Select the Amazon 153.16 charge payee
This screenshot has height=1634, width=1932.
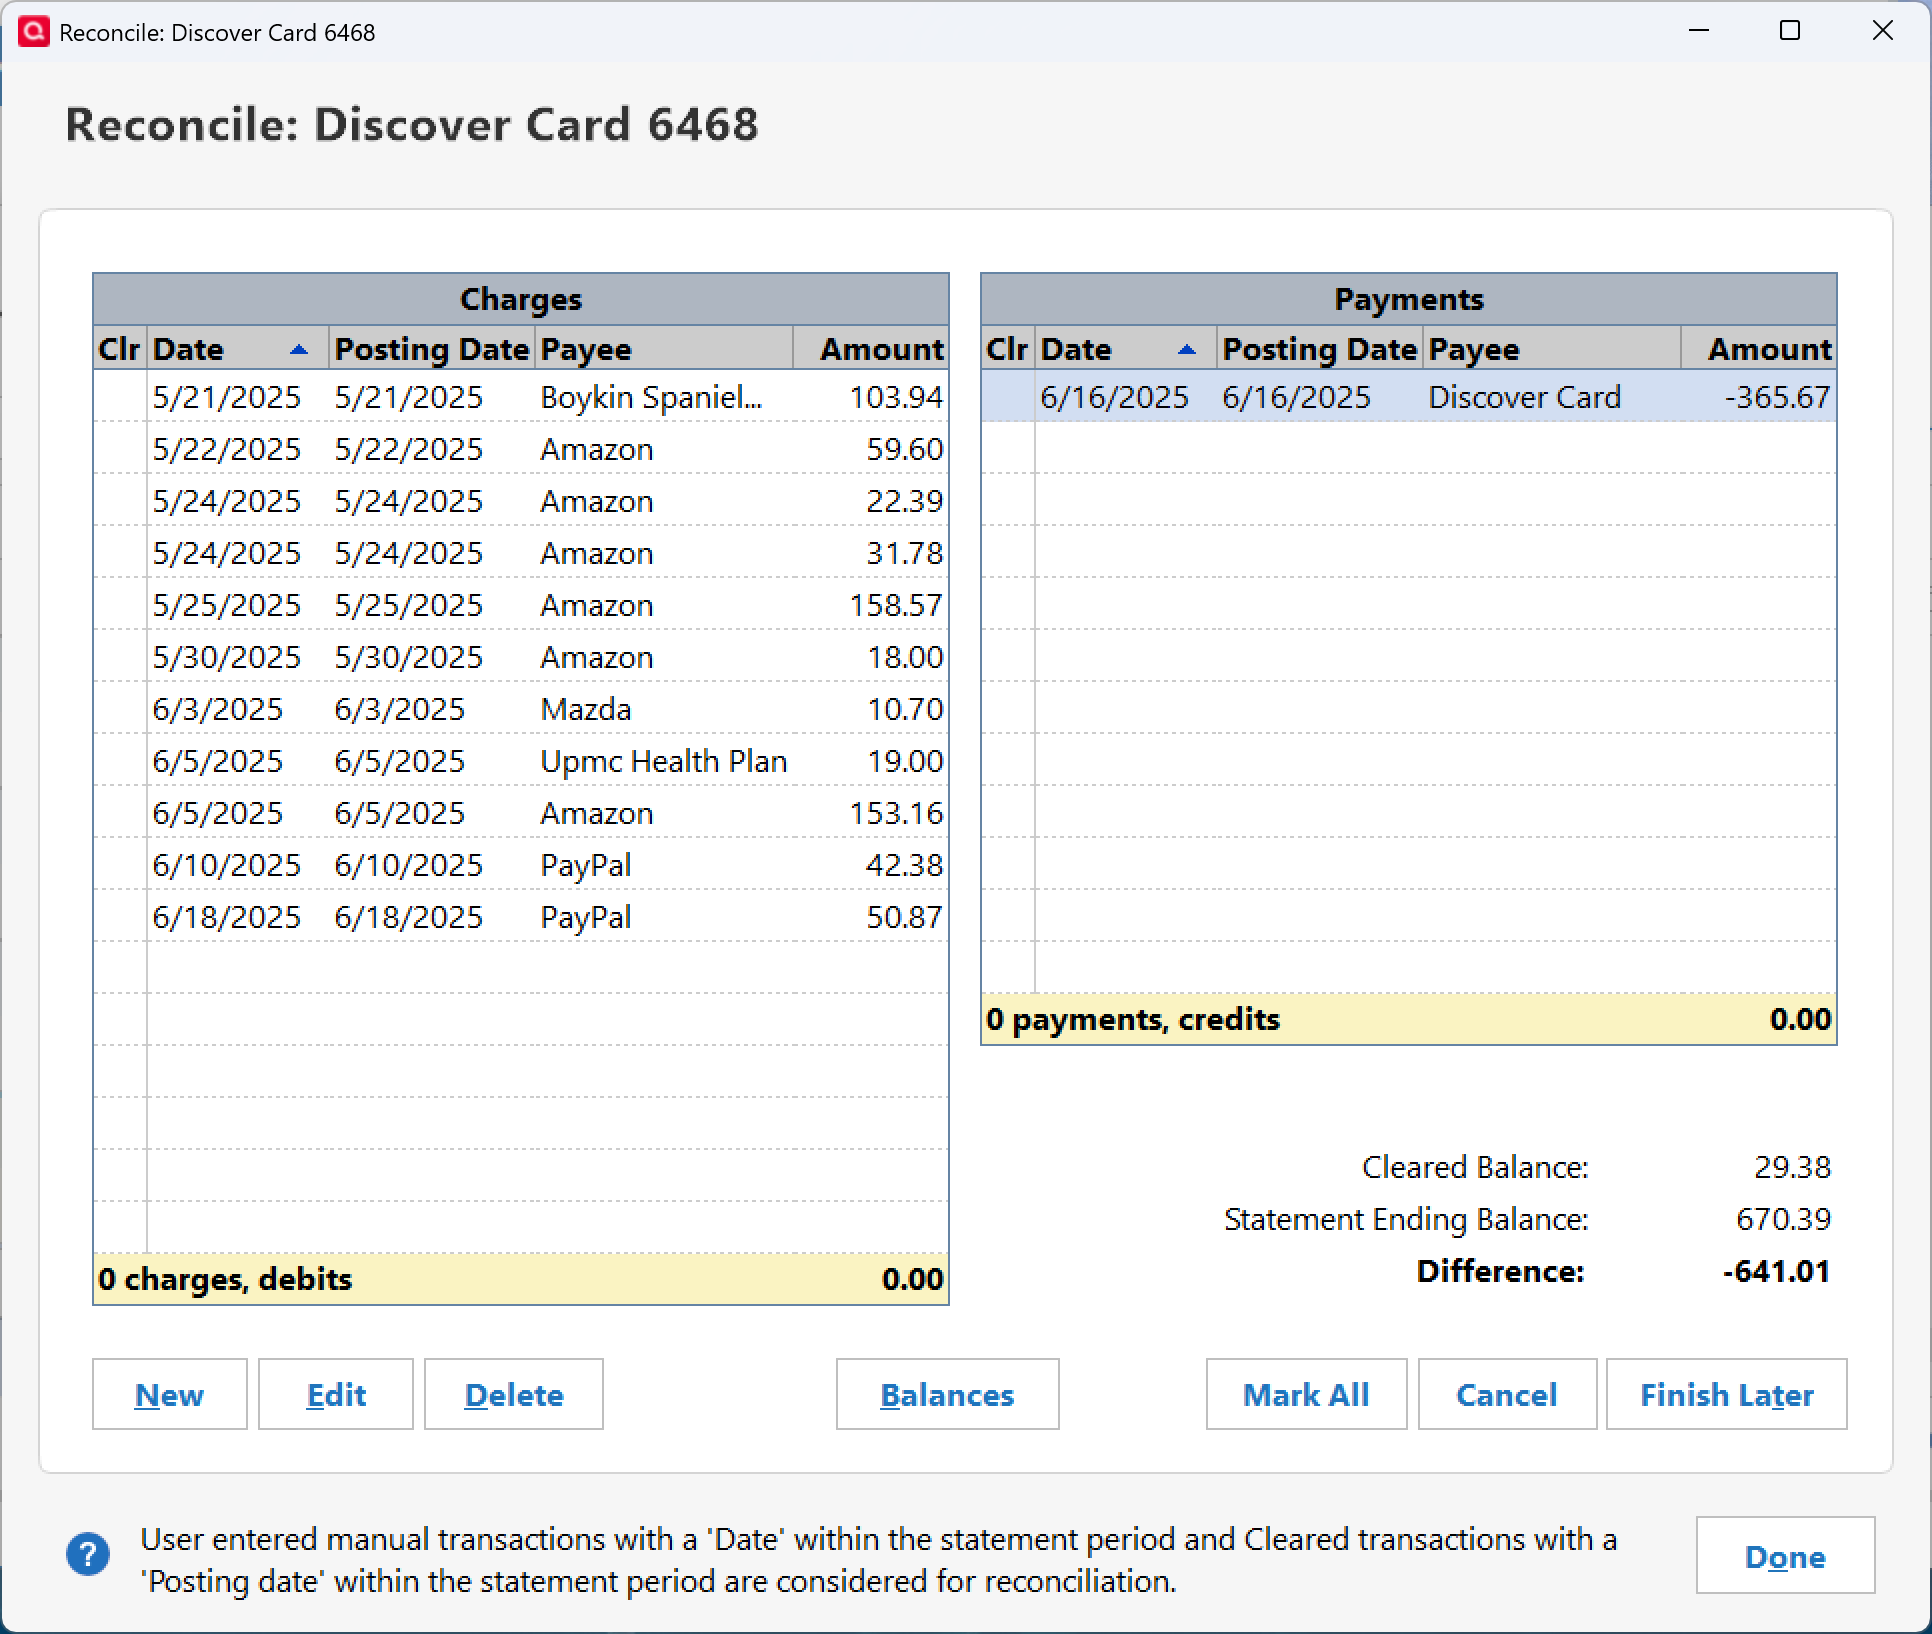click(597, 813)
